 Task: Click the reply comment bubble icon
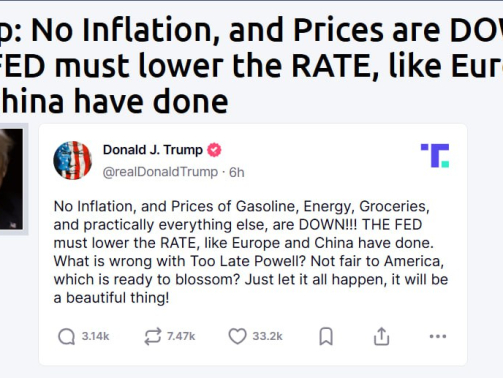click(x=66, y=336)
